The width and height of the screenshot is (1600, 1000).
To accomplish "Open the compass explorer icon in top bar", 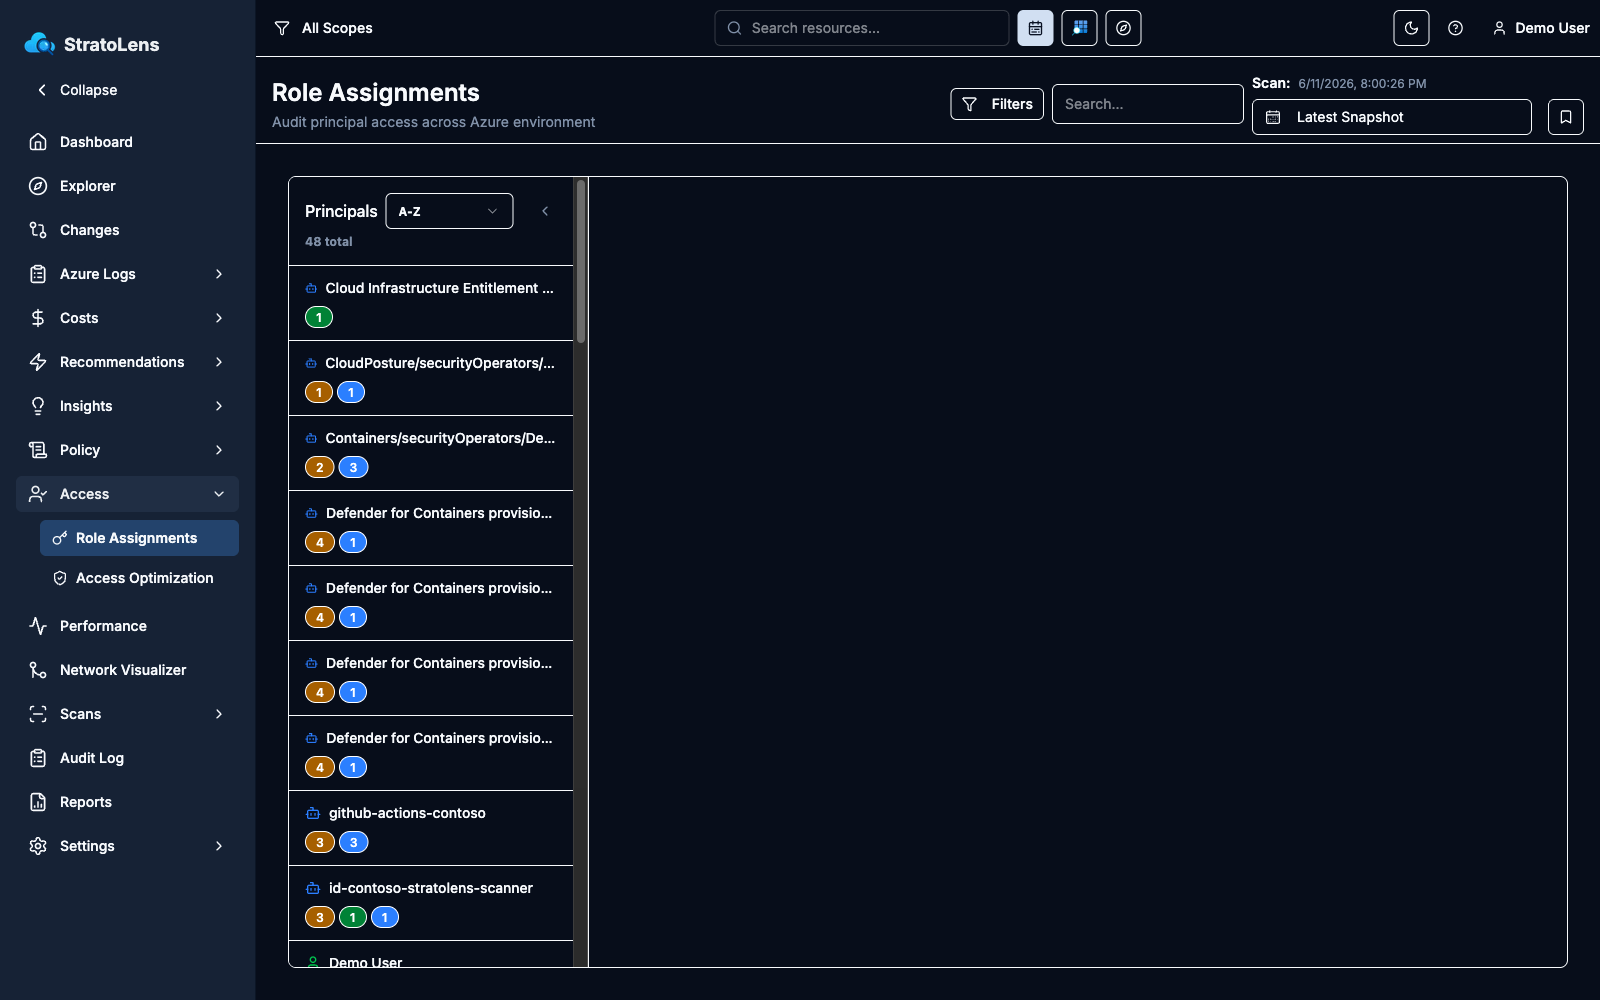I will tap(1123, 28).
